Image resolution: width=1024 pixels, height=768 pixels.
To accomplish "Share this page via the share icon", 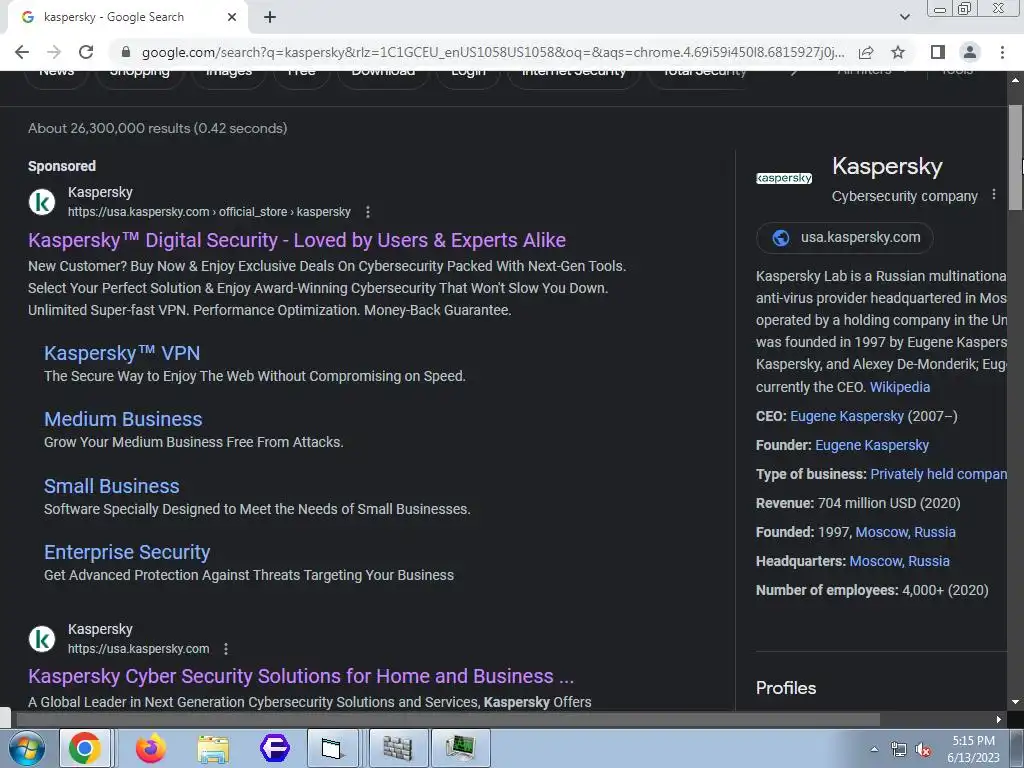I will click(x=866, y=52).
